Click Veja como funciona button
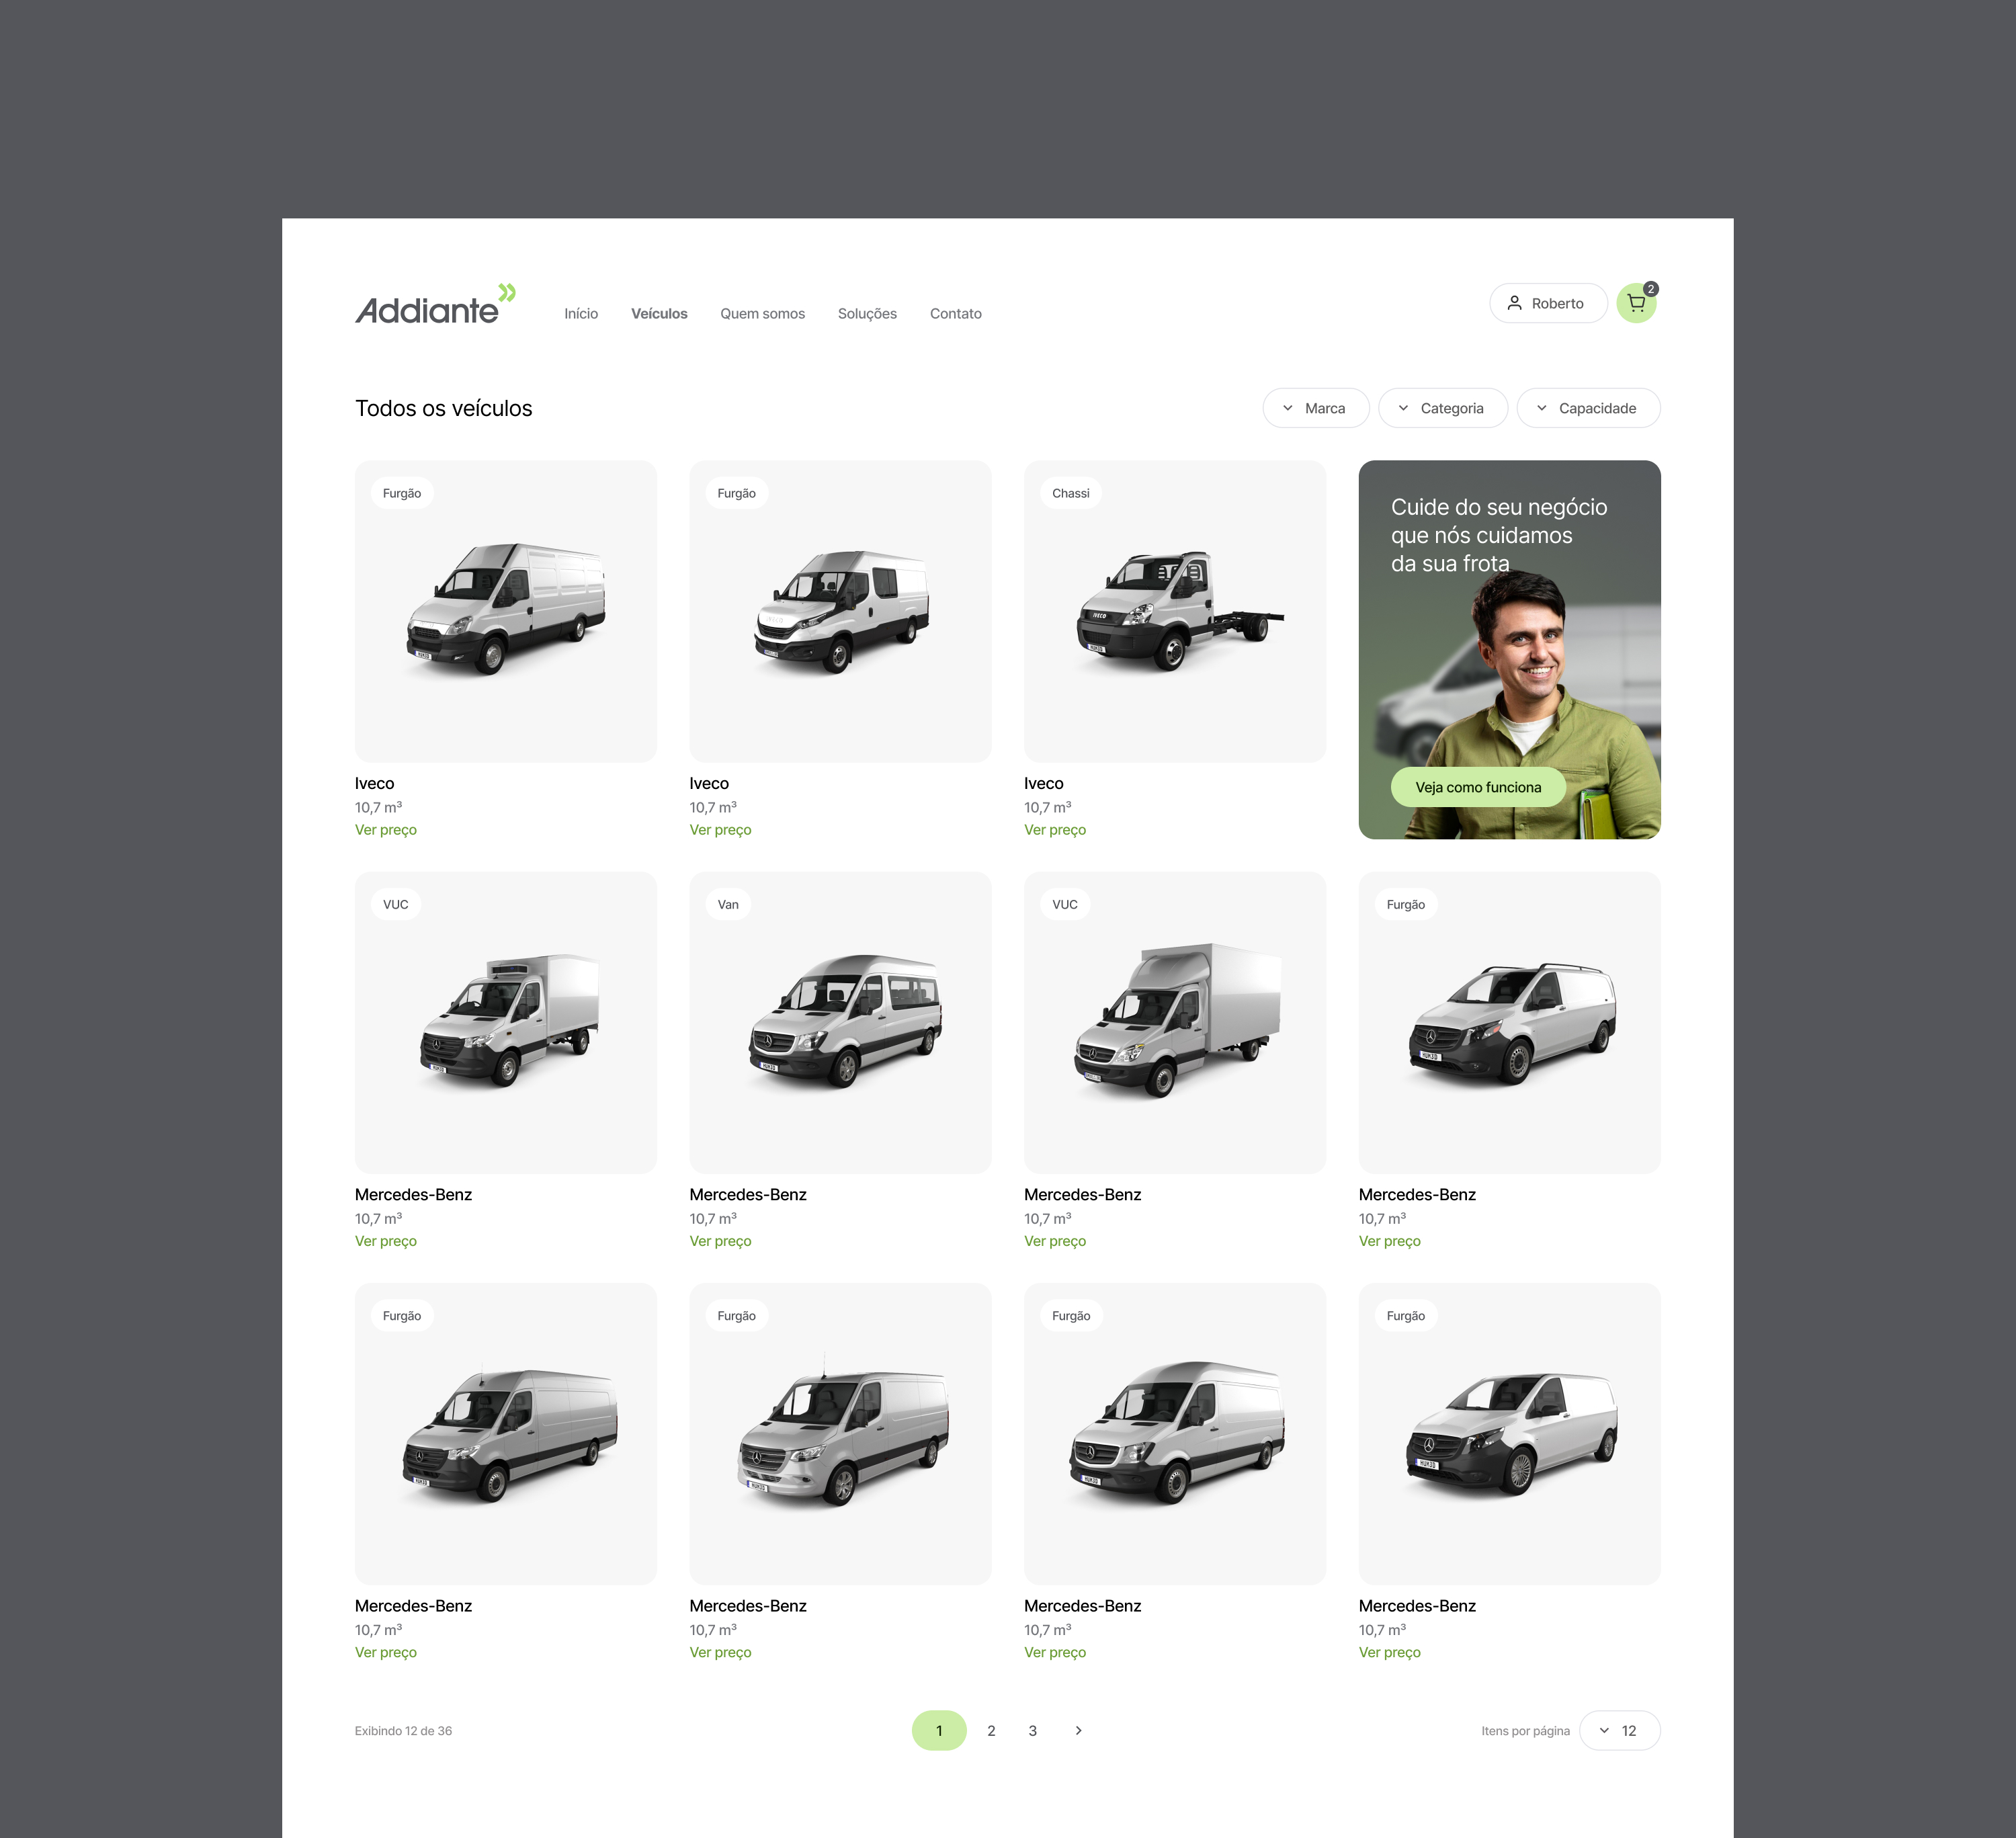Screen dimensions: 2016x1838 coord(1477,787)
